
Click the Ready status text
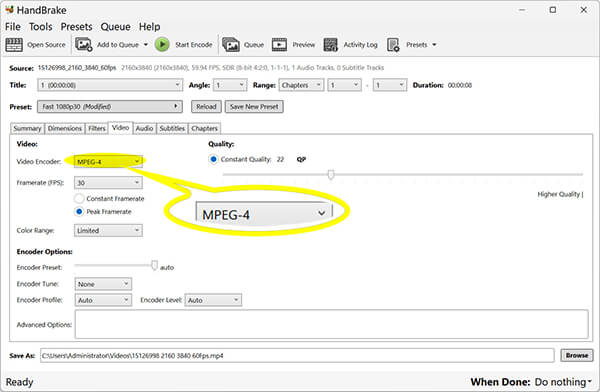20,382
